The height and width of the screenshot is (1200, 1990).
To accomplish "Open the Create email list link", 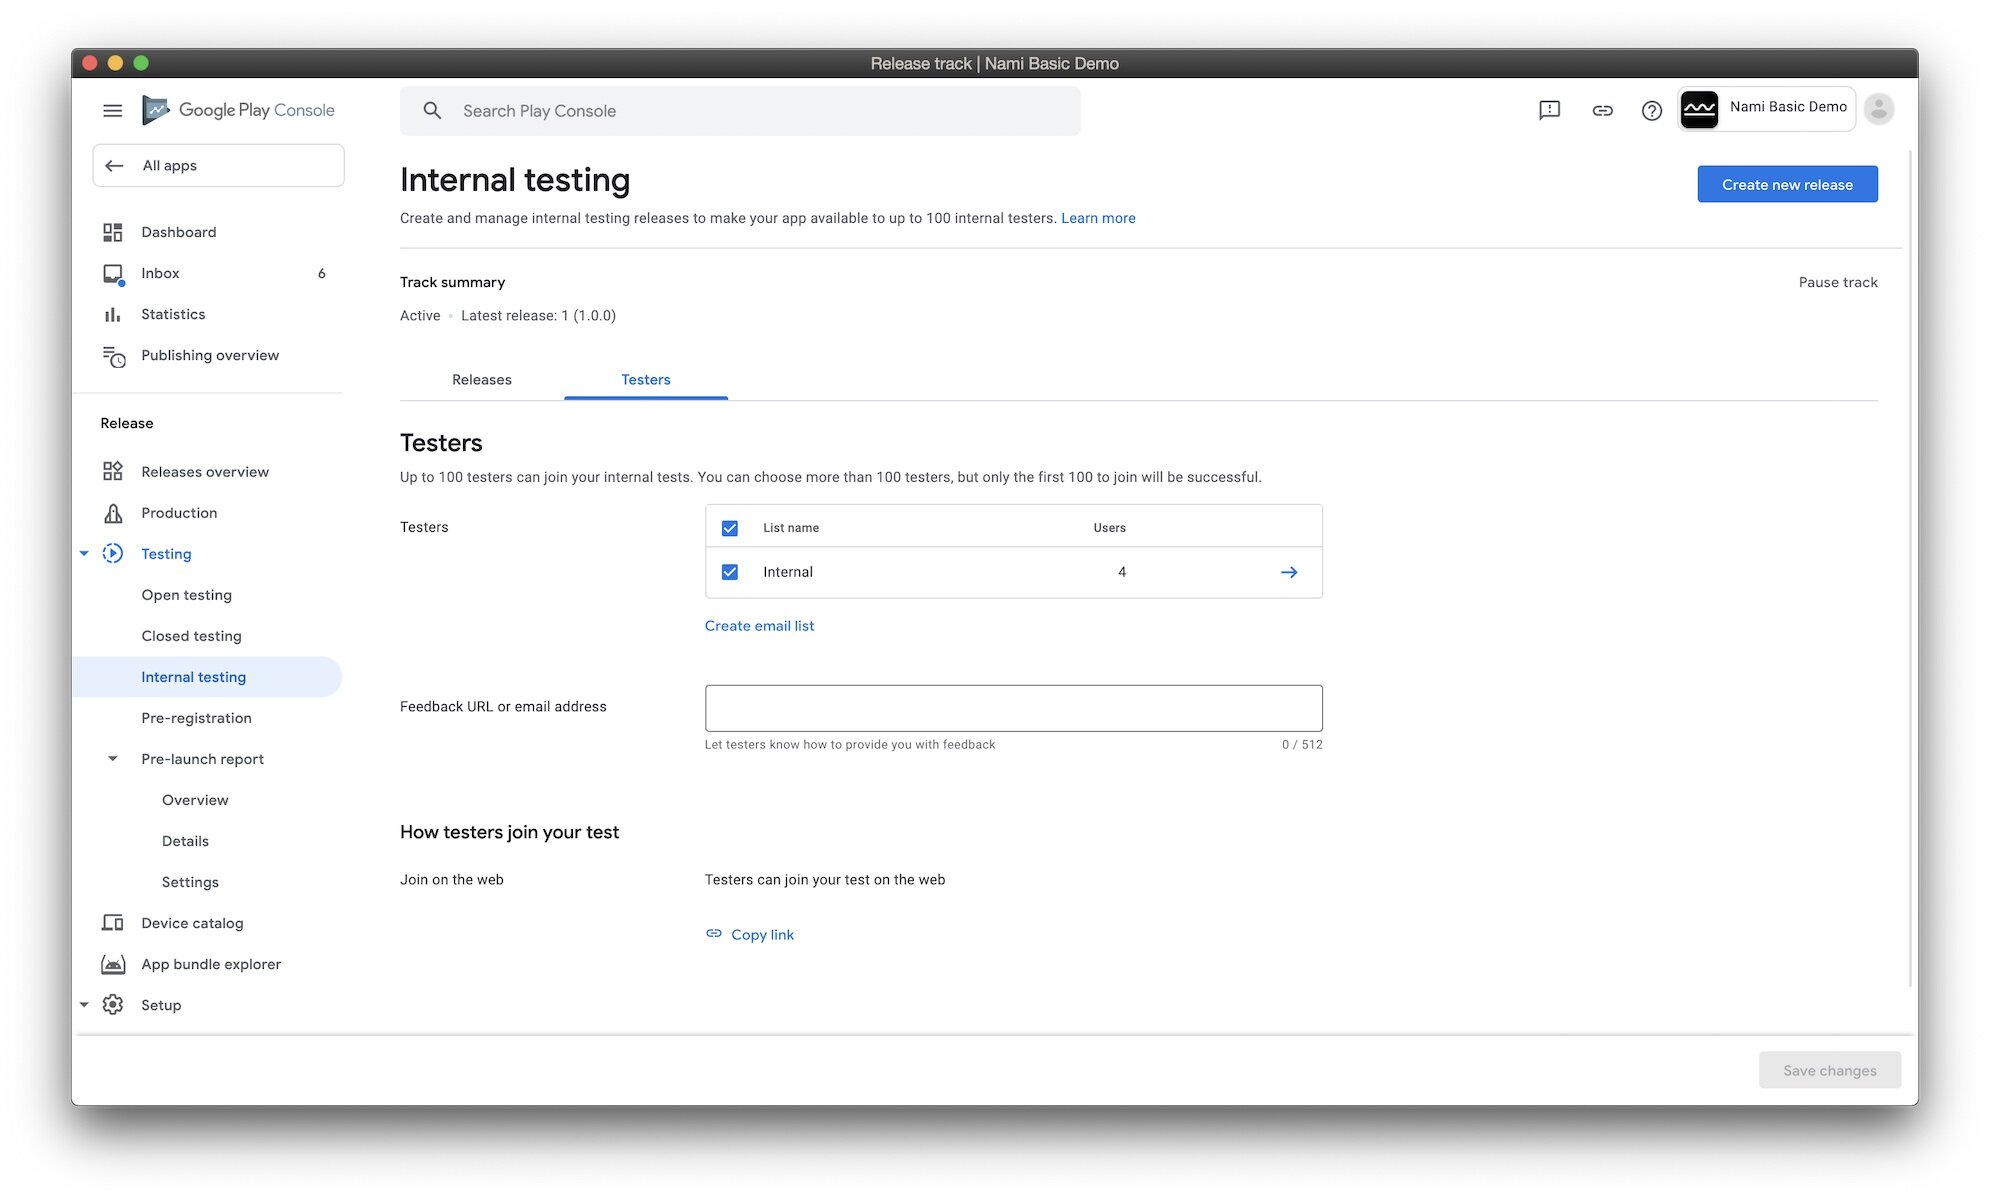I will click(x=759, y=625).
